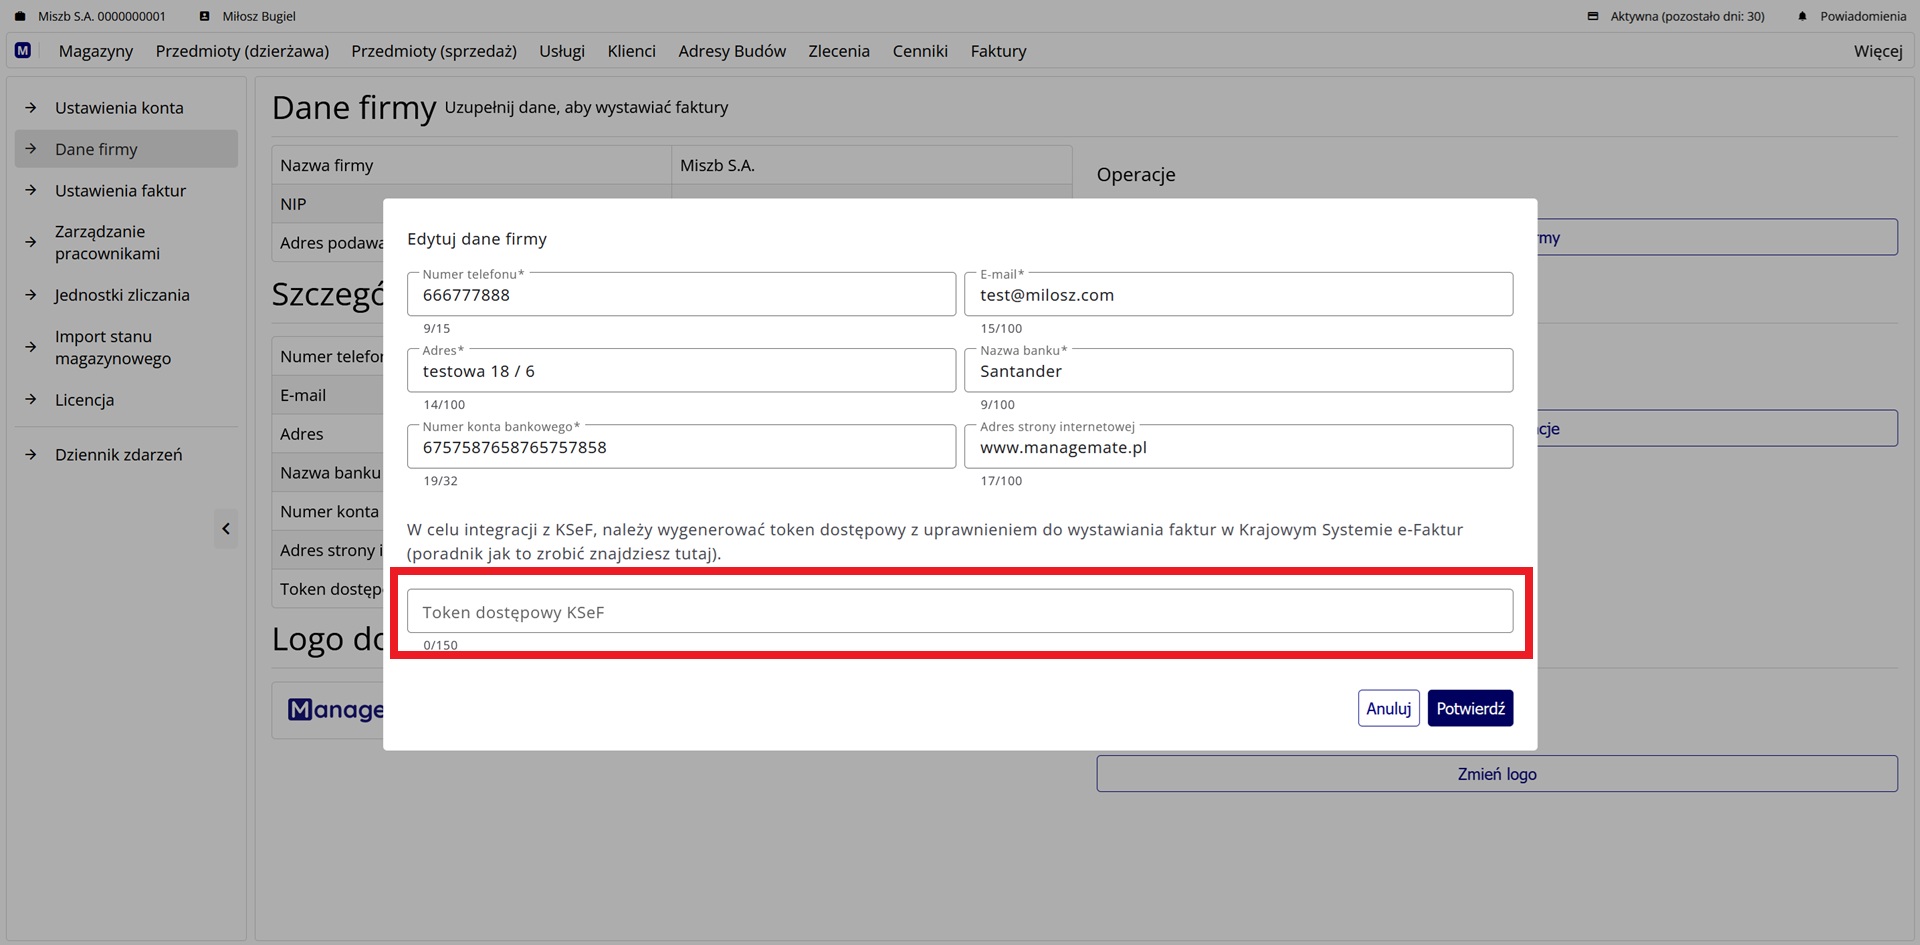Click the Zmień logo button
Viewport: 1920px width, 945px height.
(x=1497, y=773)
